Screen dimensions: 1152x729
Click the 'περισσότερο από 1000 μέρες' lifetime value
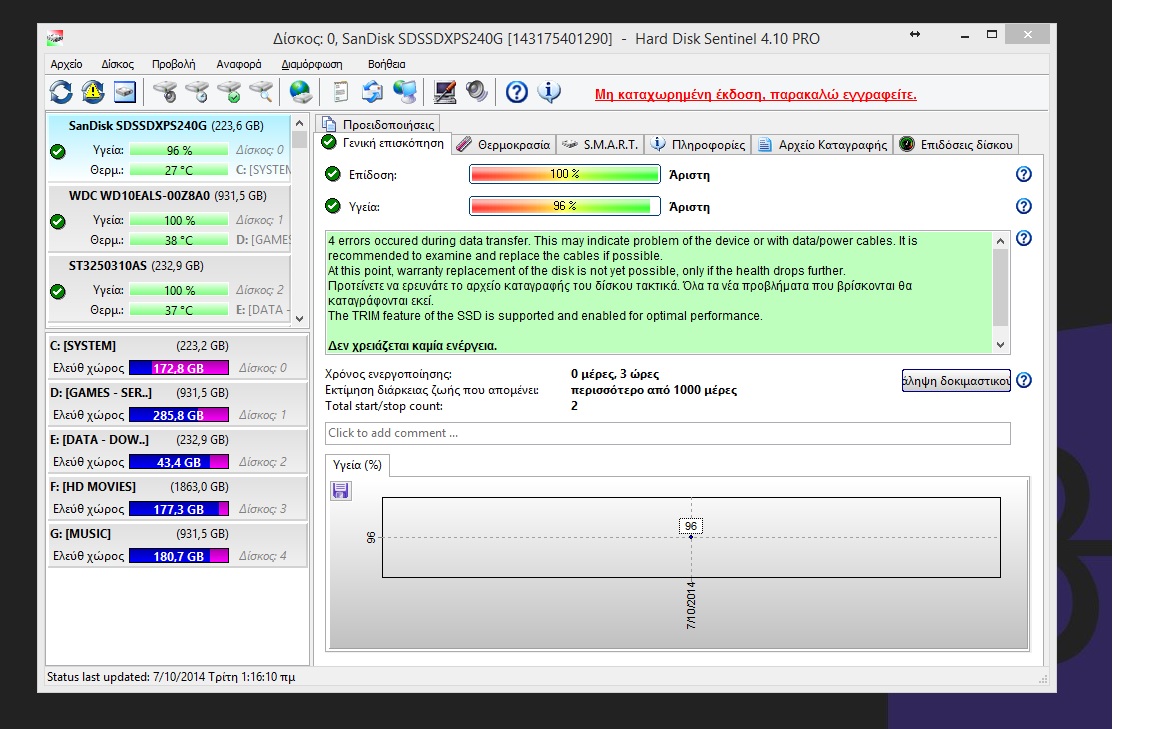654,390
